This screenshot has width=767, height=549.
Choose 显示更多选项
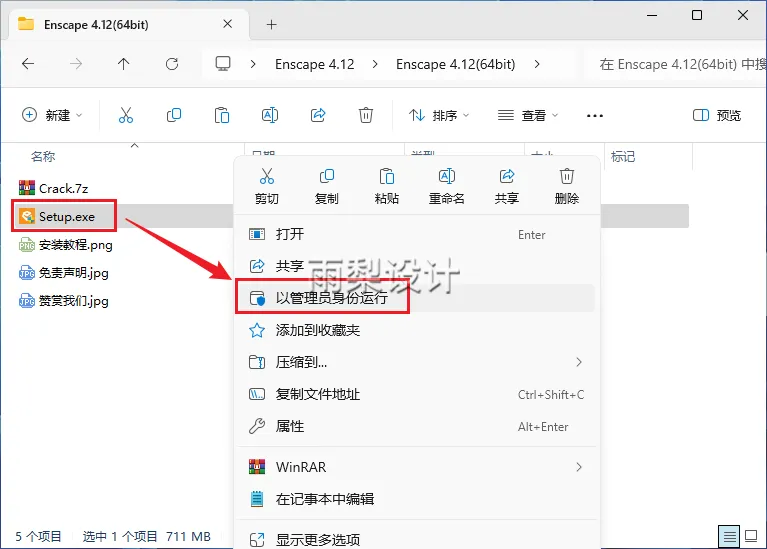click(416, 540)
